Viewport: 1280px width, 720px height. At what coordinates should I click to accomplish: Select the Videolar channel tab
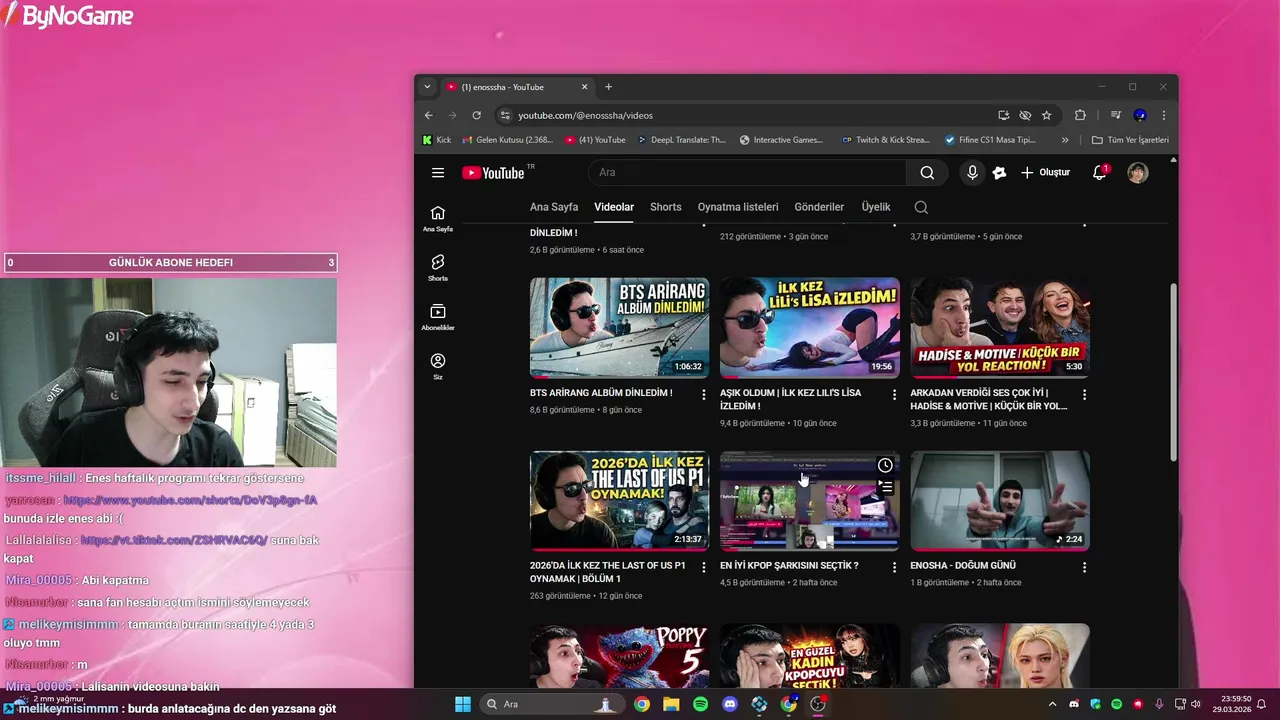click(614, 207)
